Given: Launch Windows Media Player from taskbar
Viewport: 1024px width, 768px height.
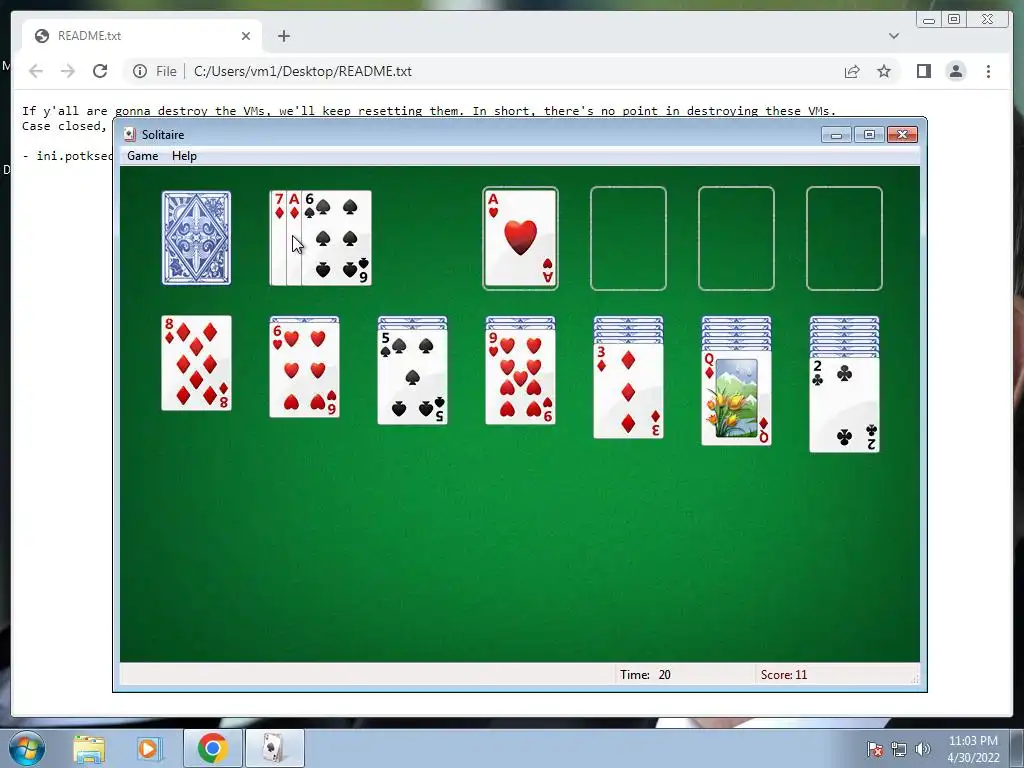Looking at the screenshot, I should click(x=148, y=748).
